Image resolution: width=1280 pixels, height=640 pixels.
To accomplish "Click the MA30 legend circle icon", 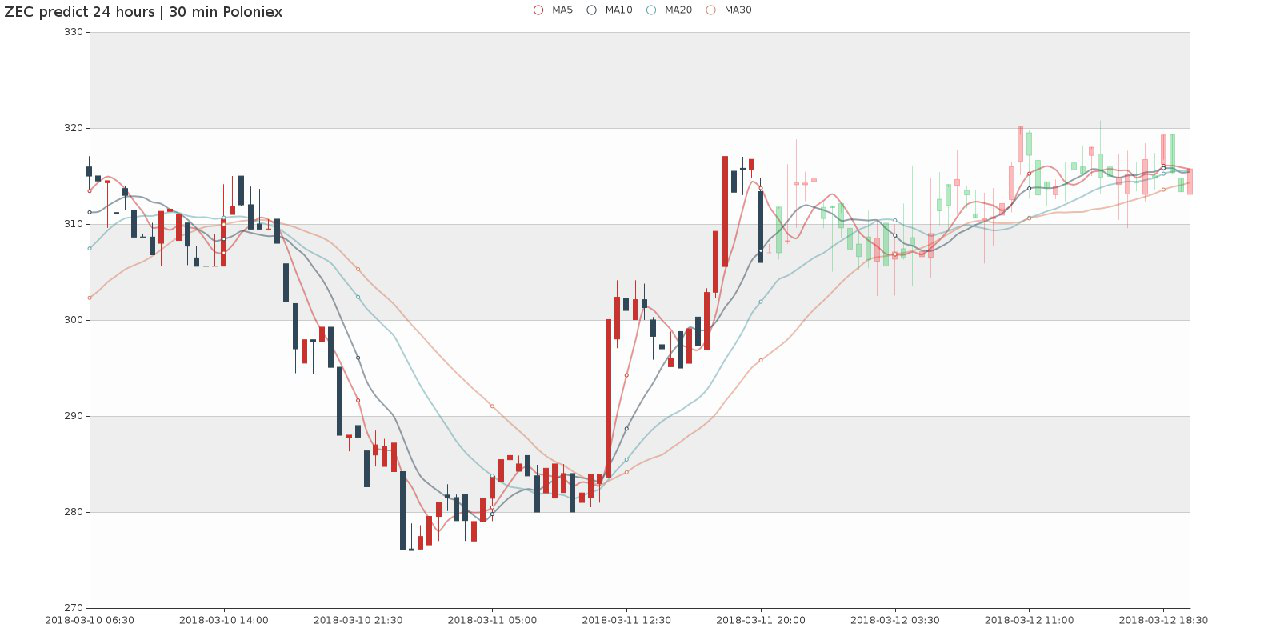I will click(711, 10).
